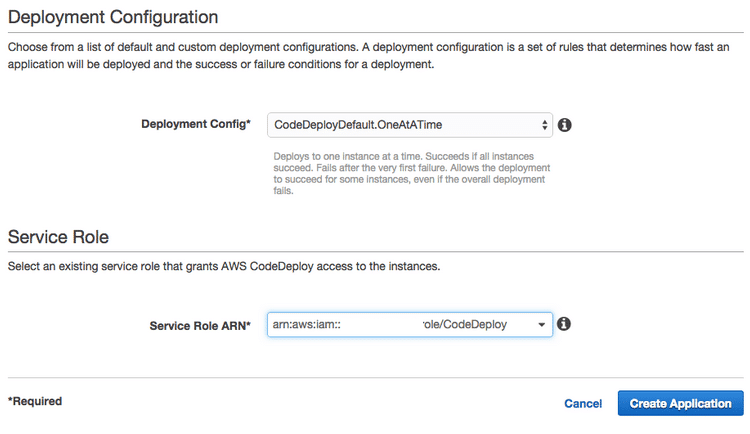
Task: Select the Deployment Configuration section heading
Action: coord(113,17)
